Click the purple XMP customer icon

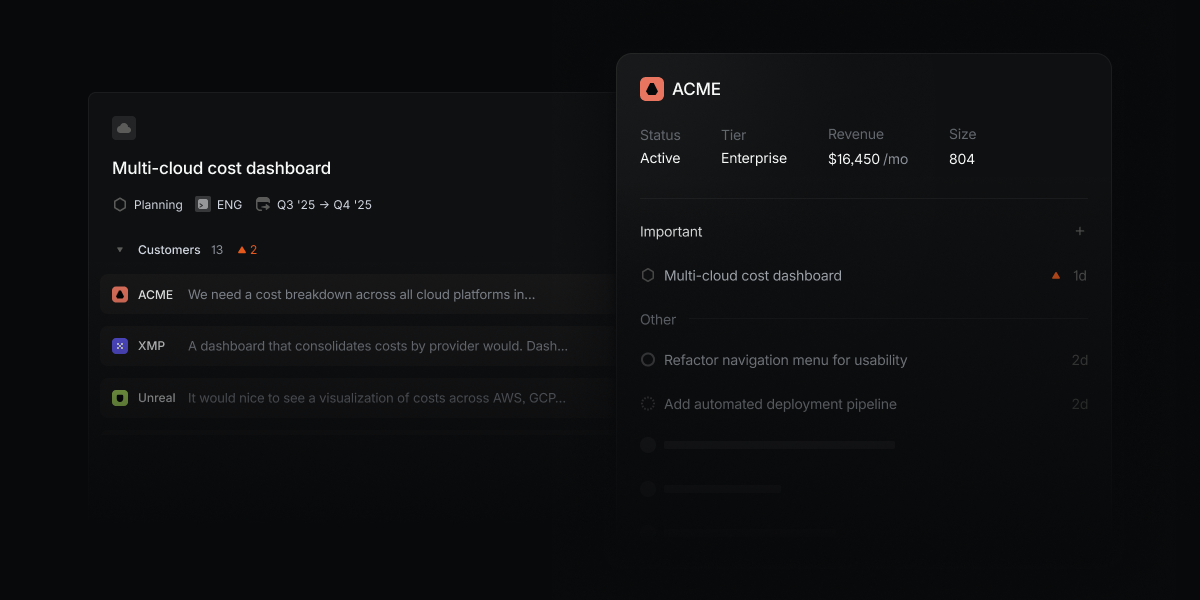tap(119, 346)
